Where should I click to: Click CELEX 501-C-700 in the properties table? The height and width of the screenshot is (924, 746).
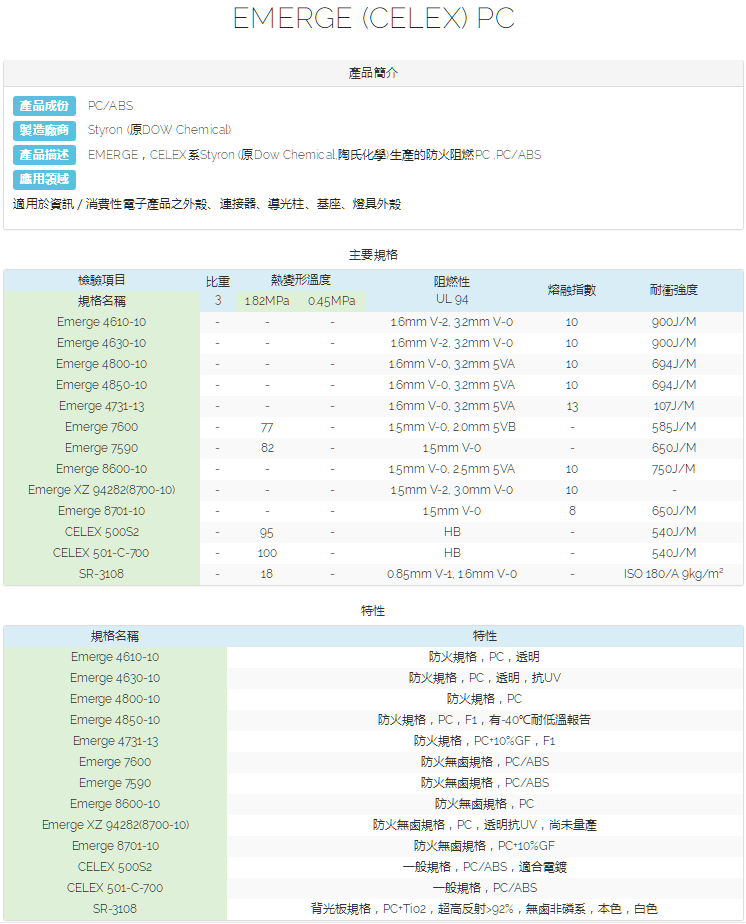click(115, 887)
